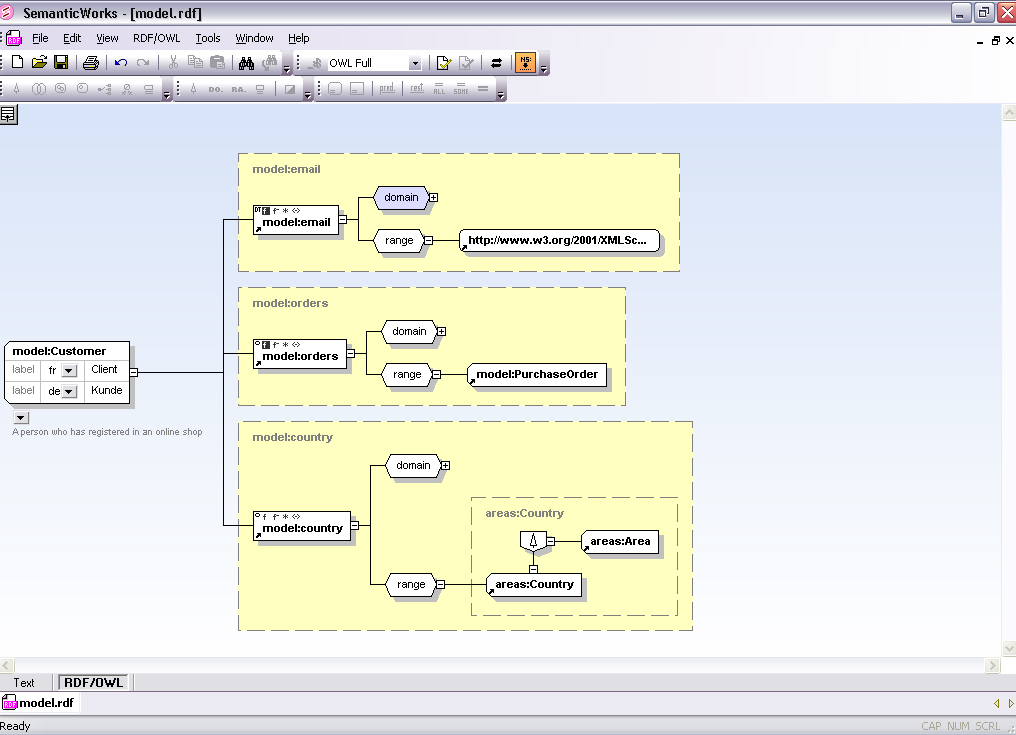Open Find with the binoculars icon
Image resolution: width=1016 pixels, height=735 pixels.
(246, 63)
